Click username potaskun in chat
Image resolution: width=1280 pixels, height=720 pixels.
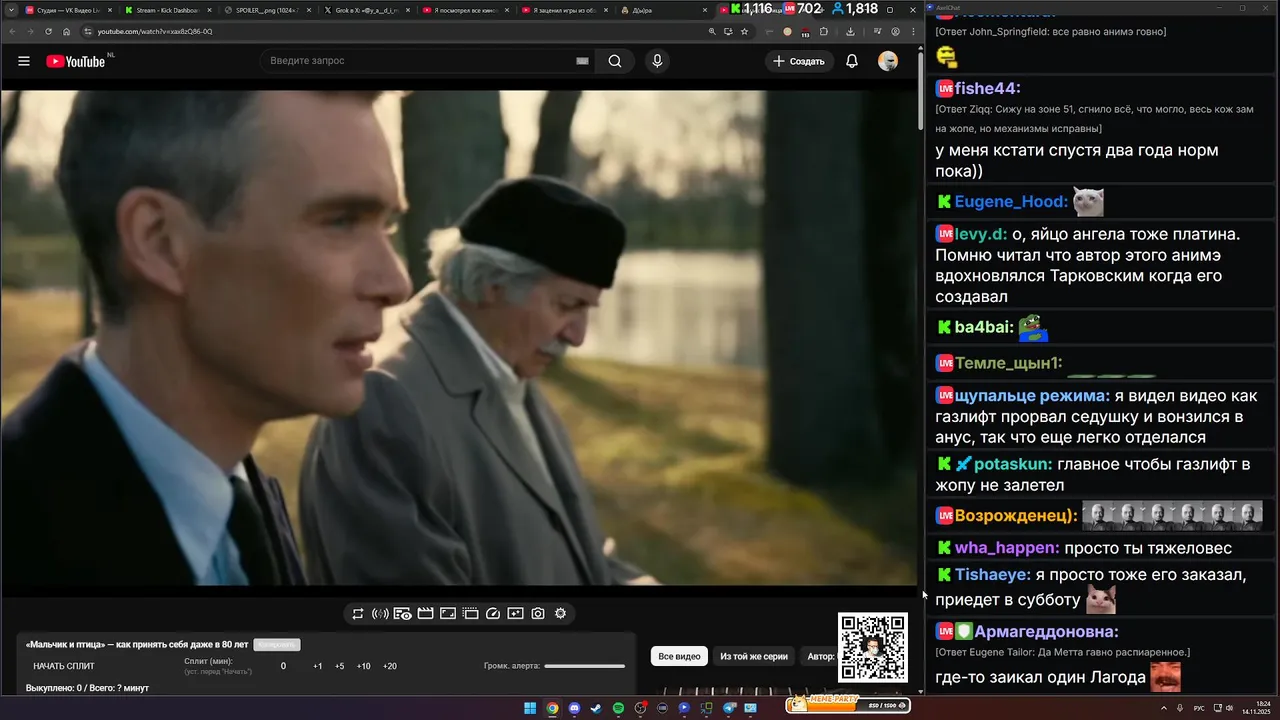[1013, 465]
